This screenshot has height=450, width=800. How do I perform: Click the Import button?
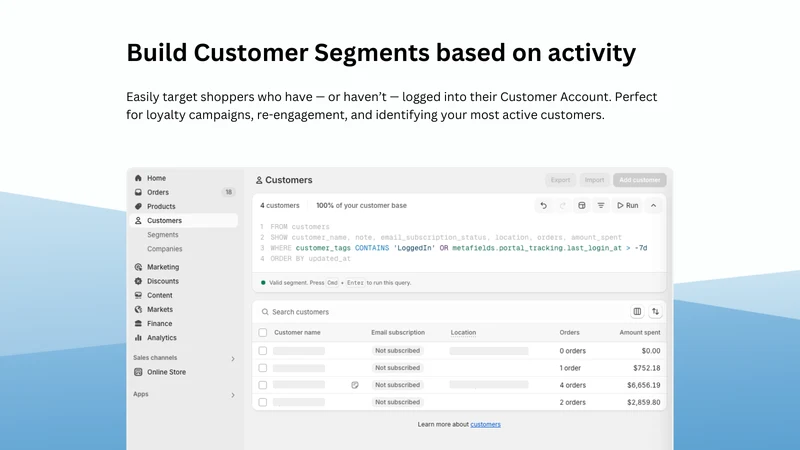coord(594,180)
